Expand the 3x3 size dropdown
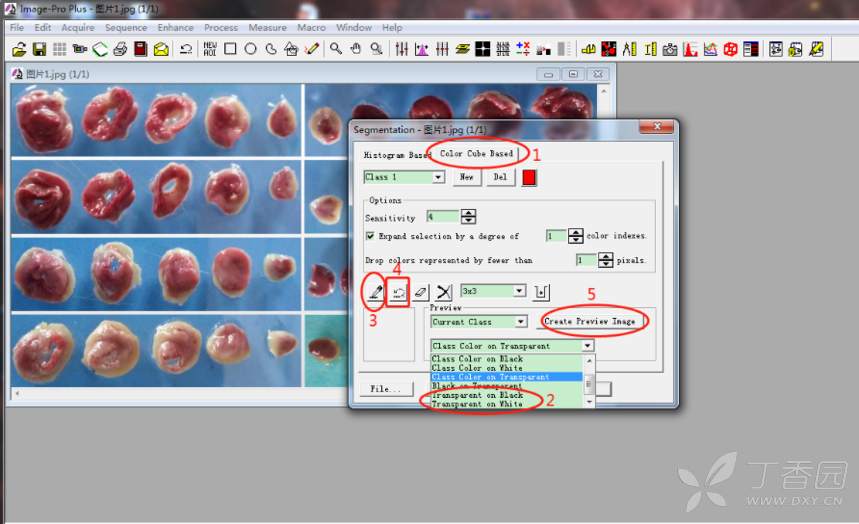 (519, 291)
